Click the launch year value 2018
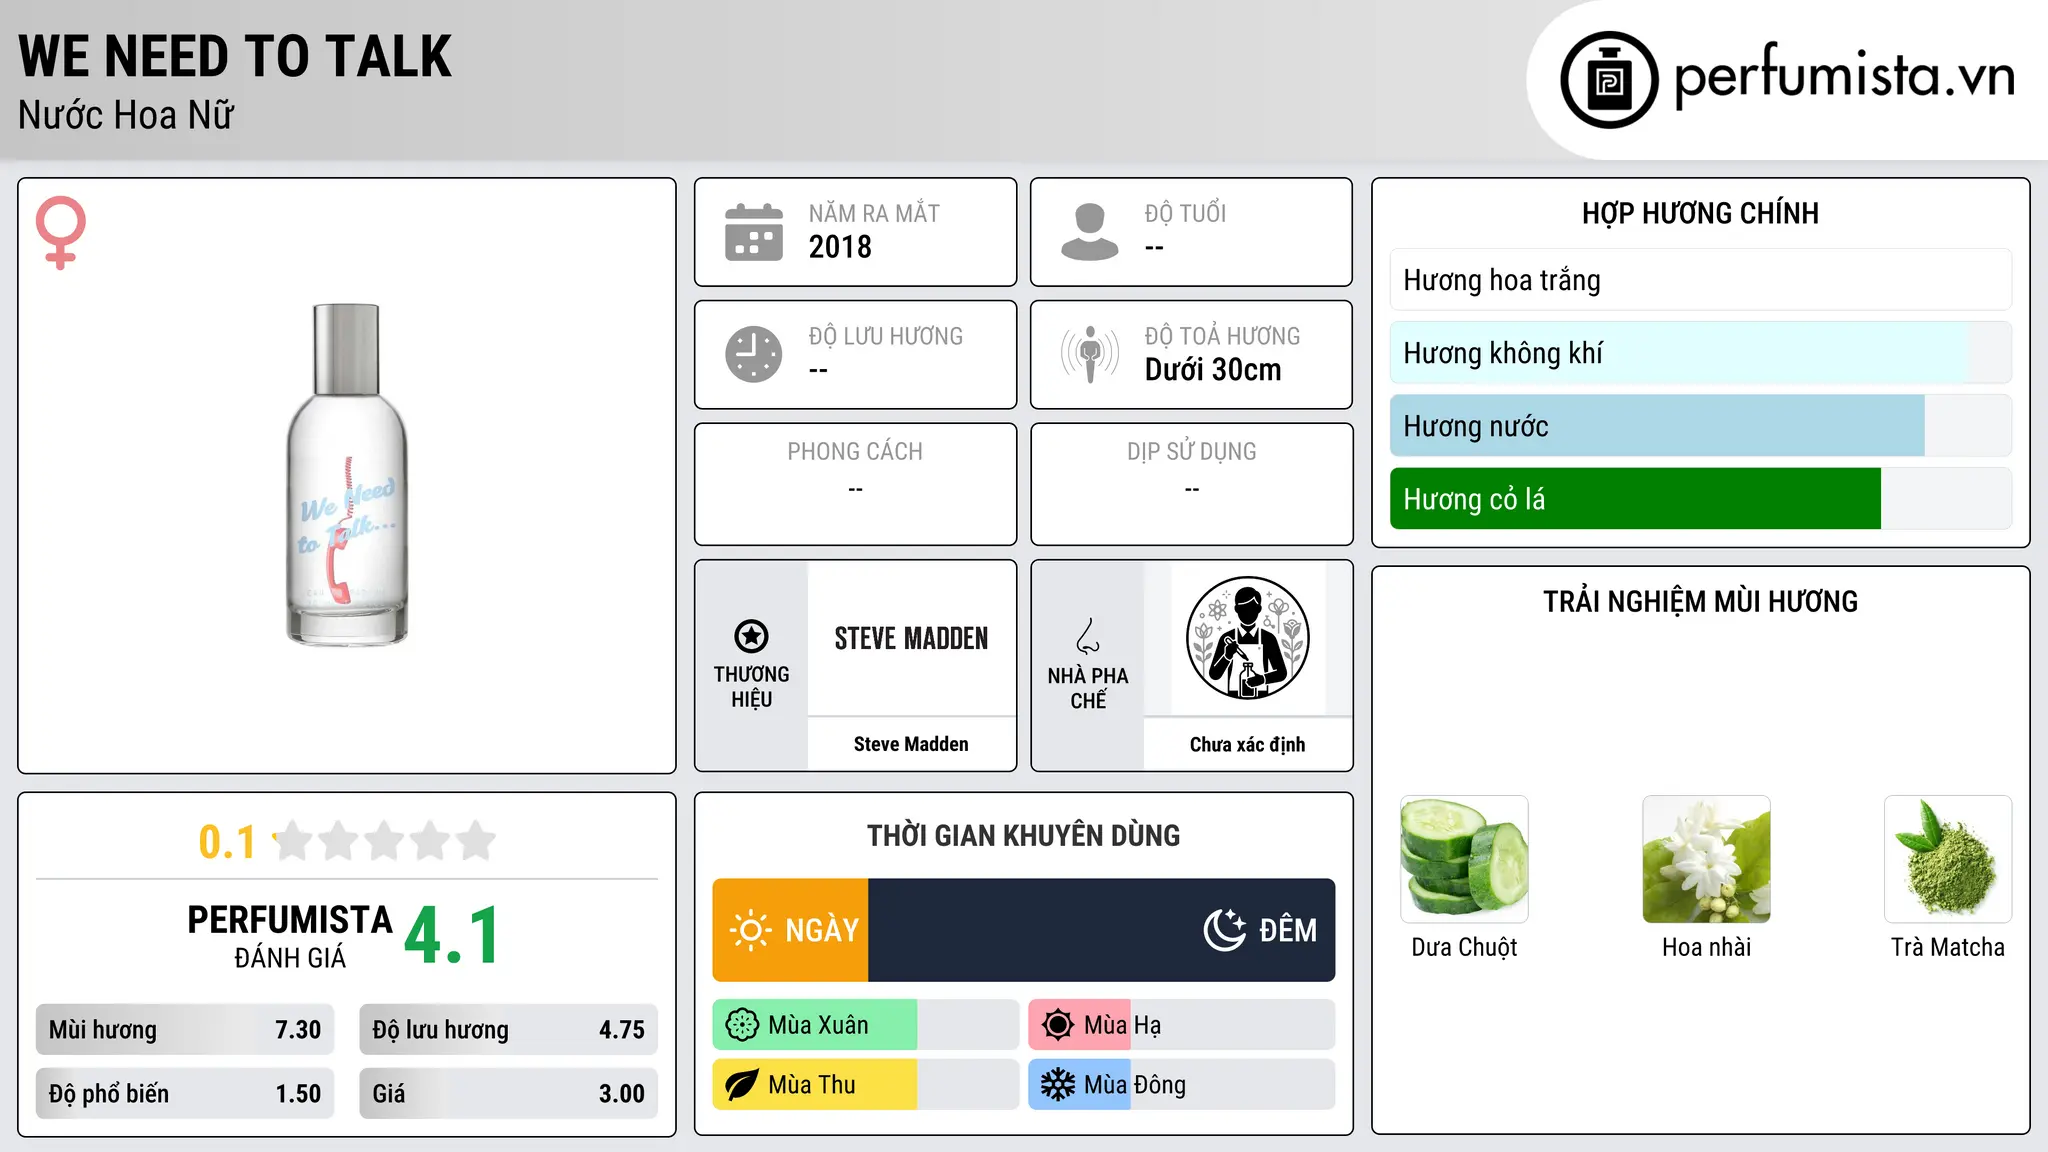The width and height of the screenshot is (2048, 1152). (840, 247)
